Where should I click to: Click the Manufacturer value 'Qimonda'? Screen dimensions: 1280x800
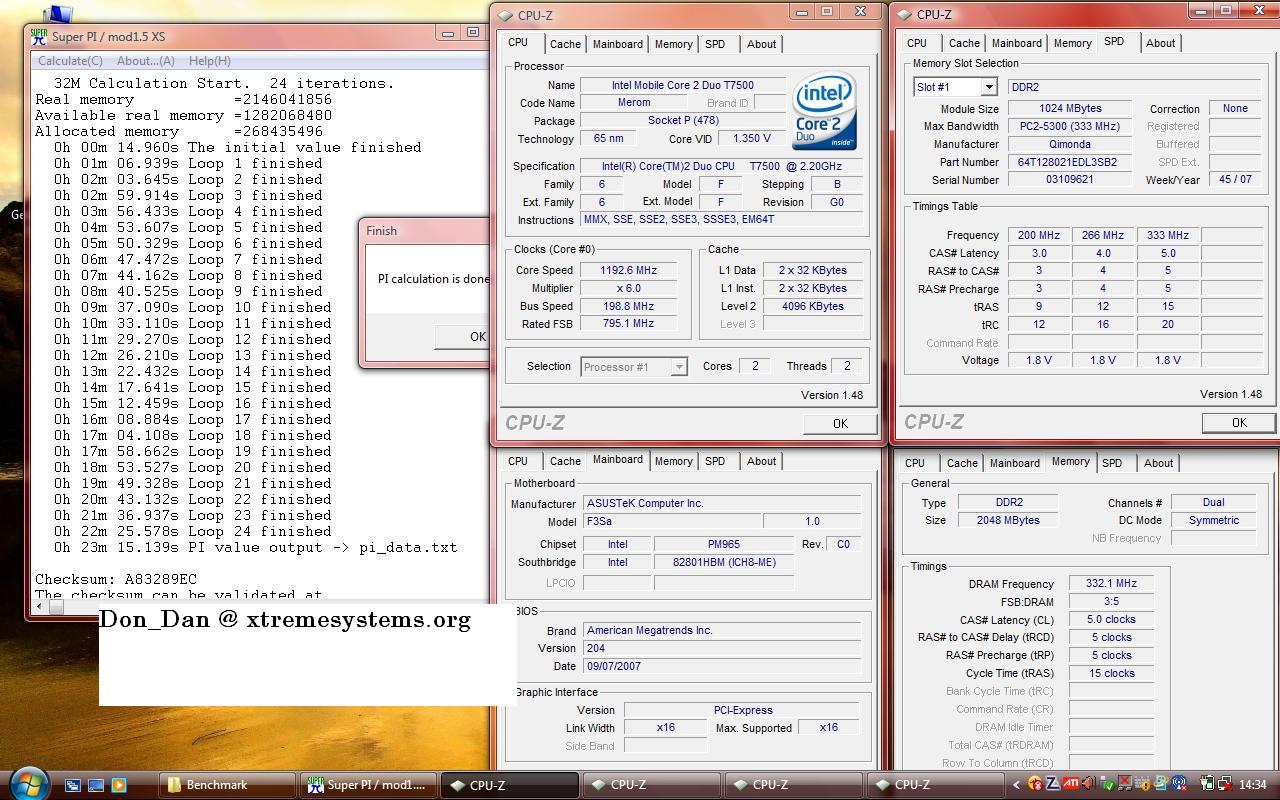pyautogui.click(x=1069, y=144)
